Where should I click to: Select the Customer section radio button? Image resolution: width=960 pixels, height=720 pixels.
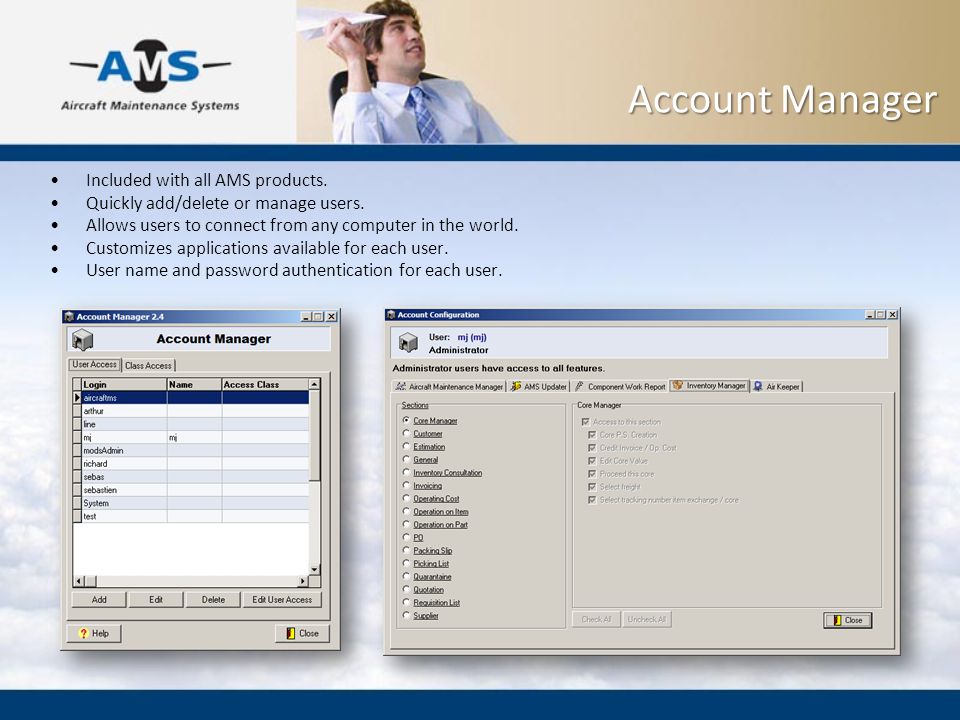click(406, 433)
